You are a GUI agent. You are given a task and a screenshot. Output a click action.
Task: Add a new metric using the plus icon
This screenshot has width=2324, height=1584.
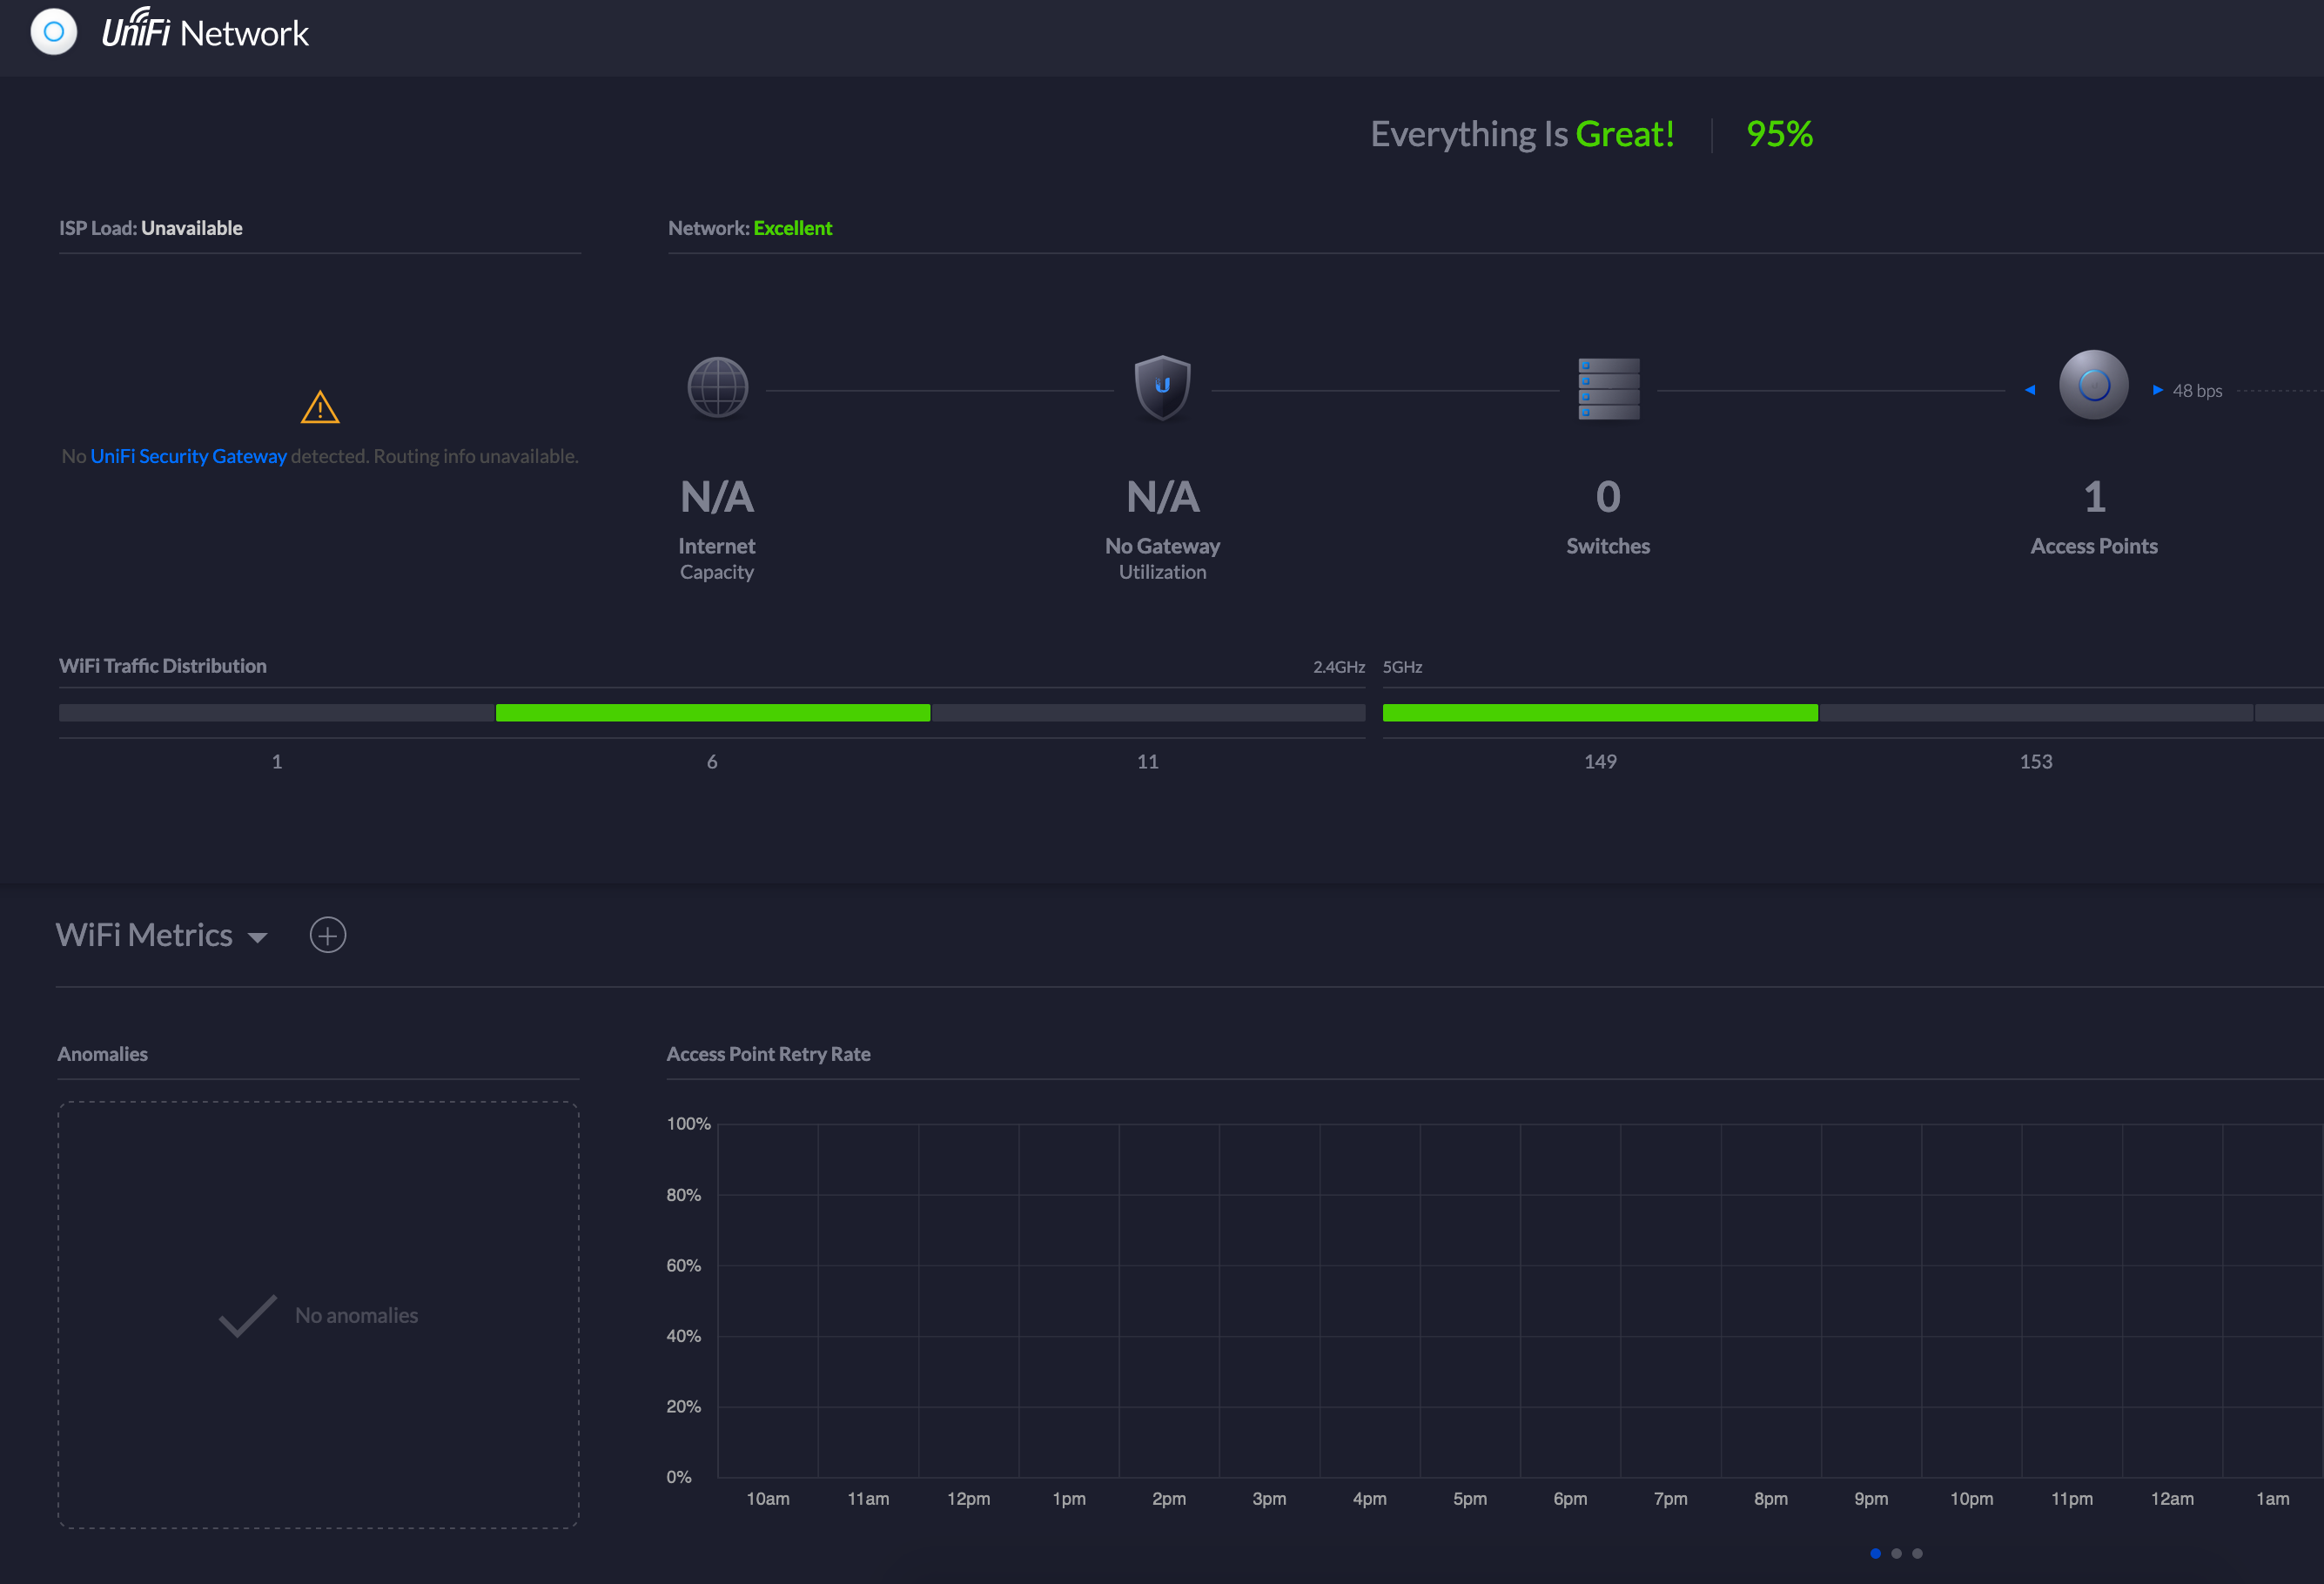pyautogui.click(x=327, y=935)
